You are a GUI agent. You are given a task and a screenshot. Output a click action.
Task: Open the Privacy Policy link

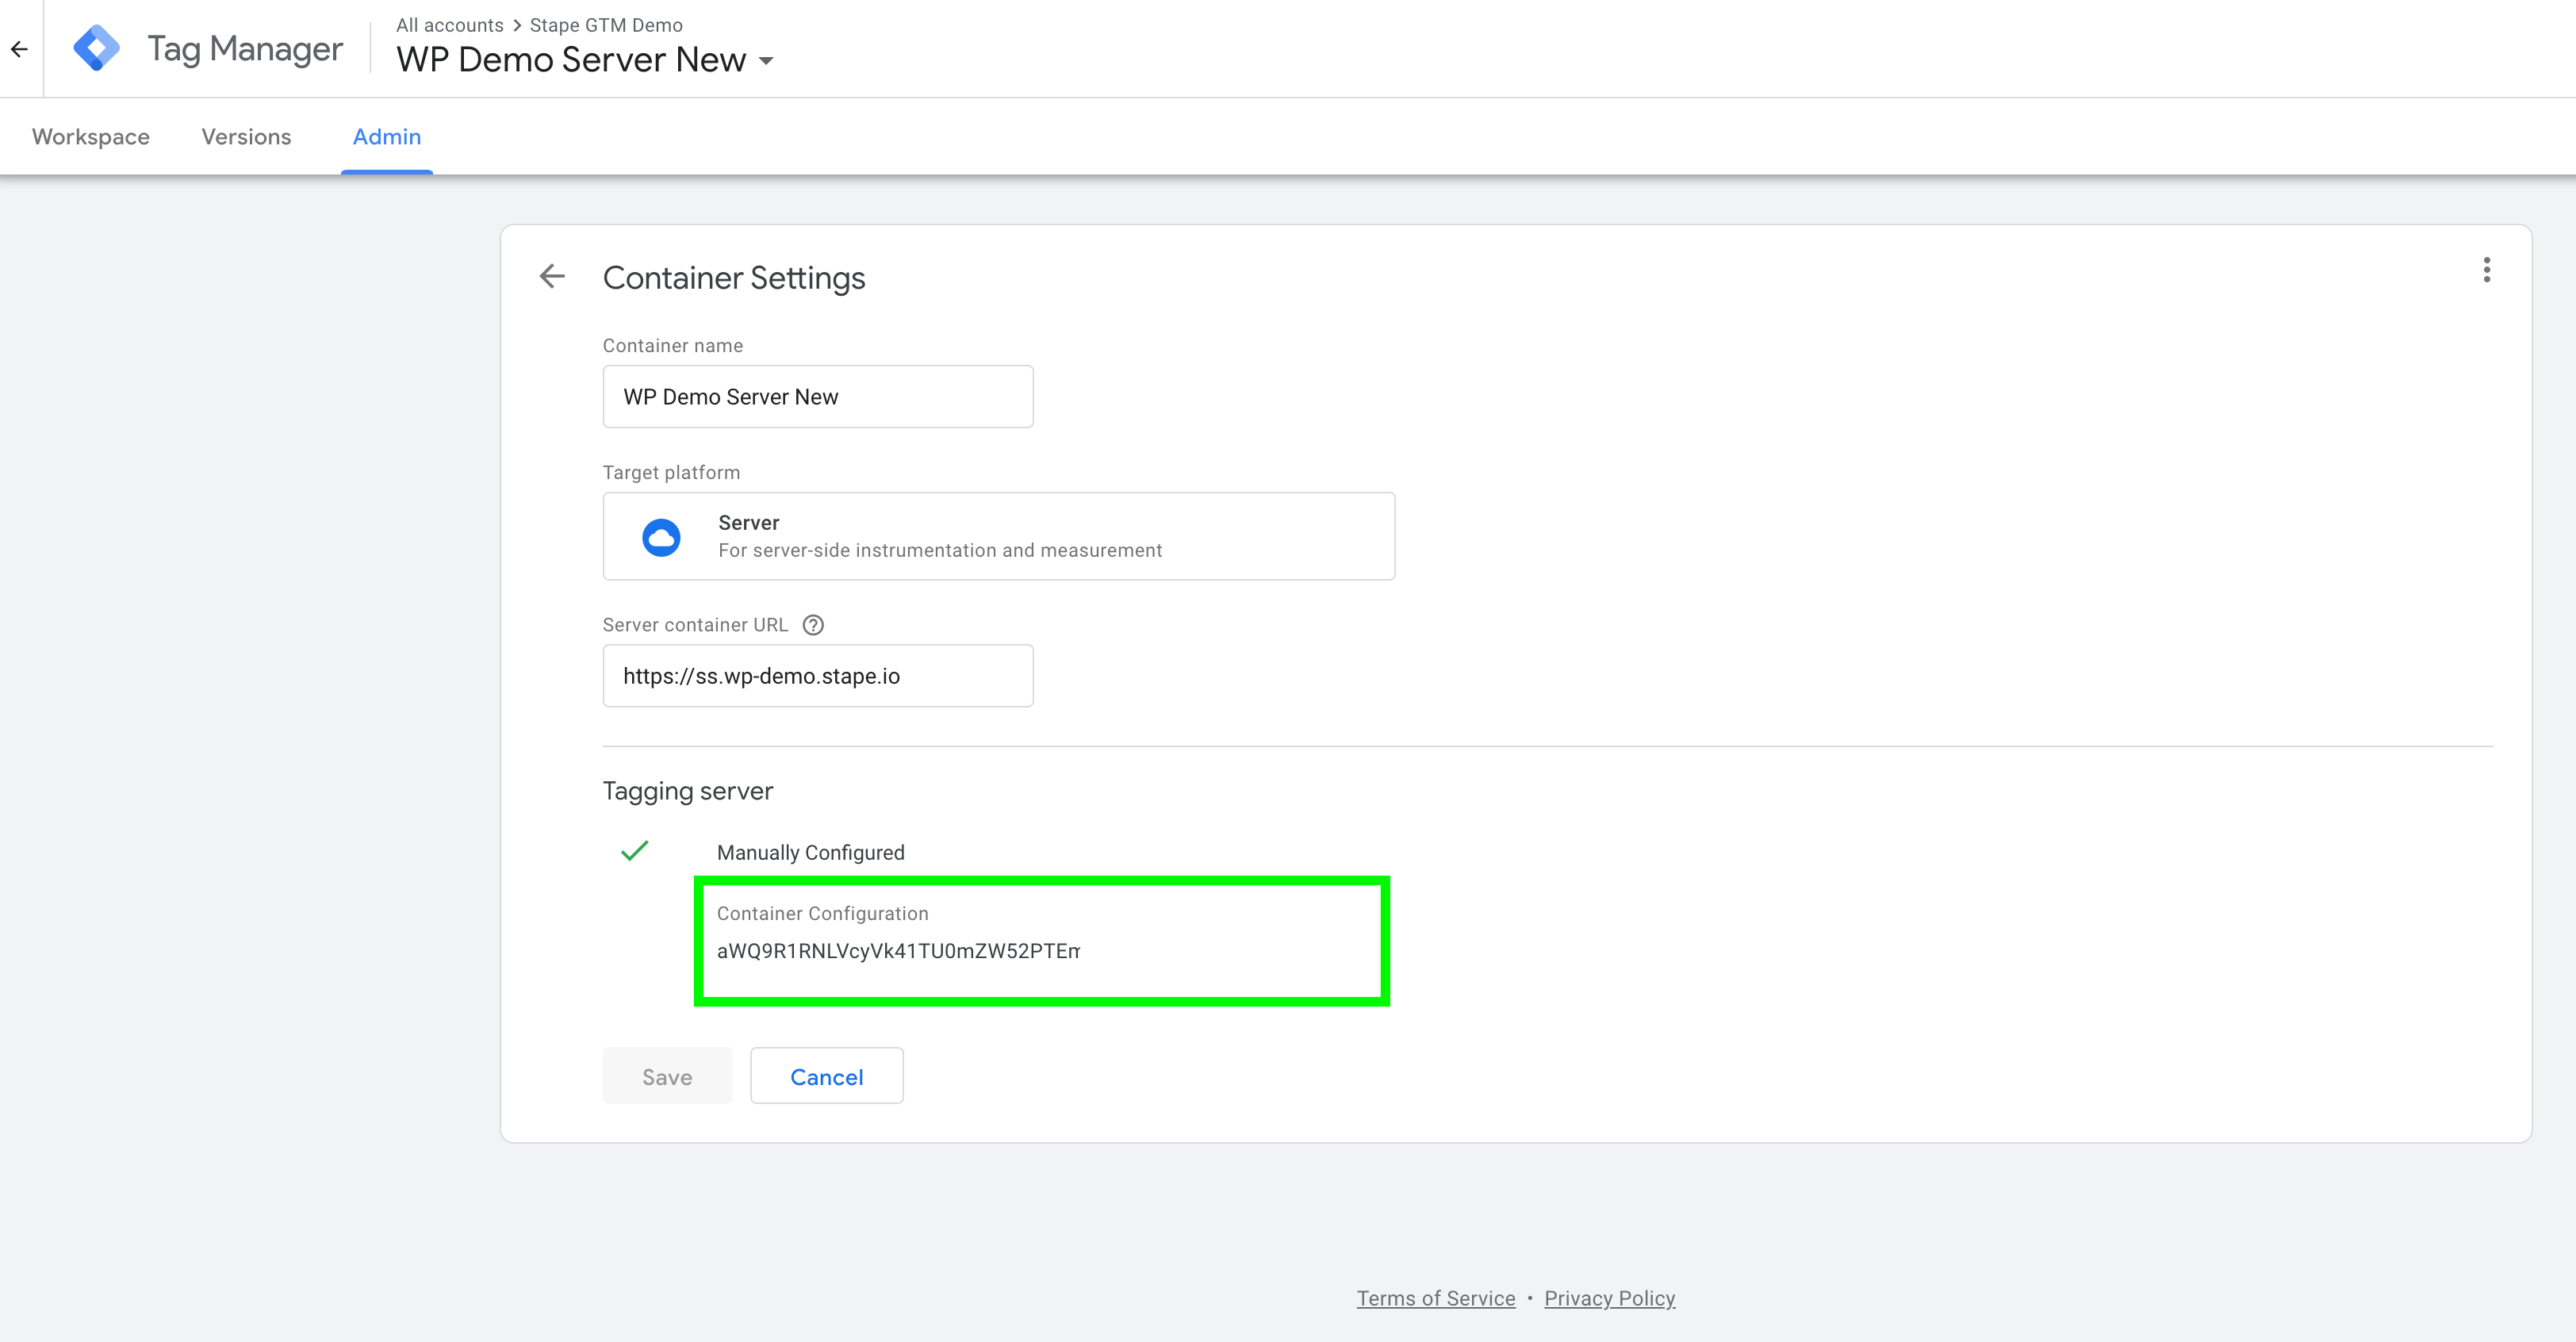pyautogui.click(x=1609, y=1298)
